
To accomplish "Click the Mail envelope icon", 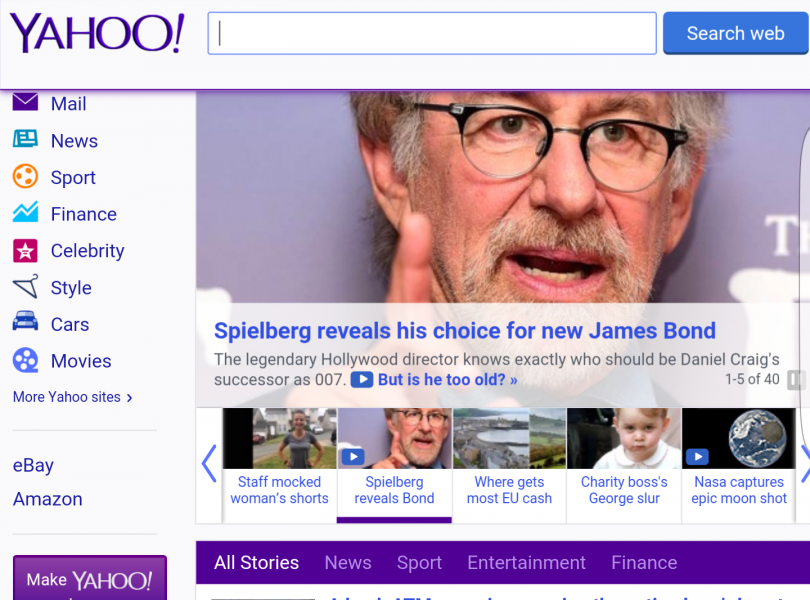I will tap(25, 102).
